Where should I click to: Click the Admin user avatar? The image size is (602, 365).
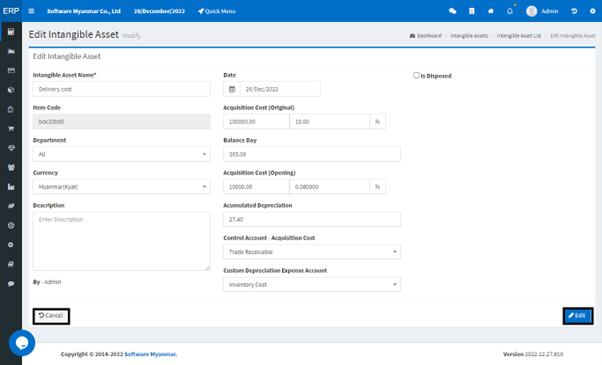(x=531, y=11)
